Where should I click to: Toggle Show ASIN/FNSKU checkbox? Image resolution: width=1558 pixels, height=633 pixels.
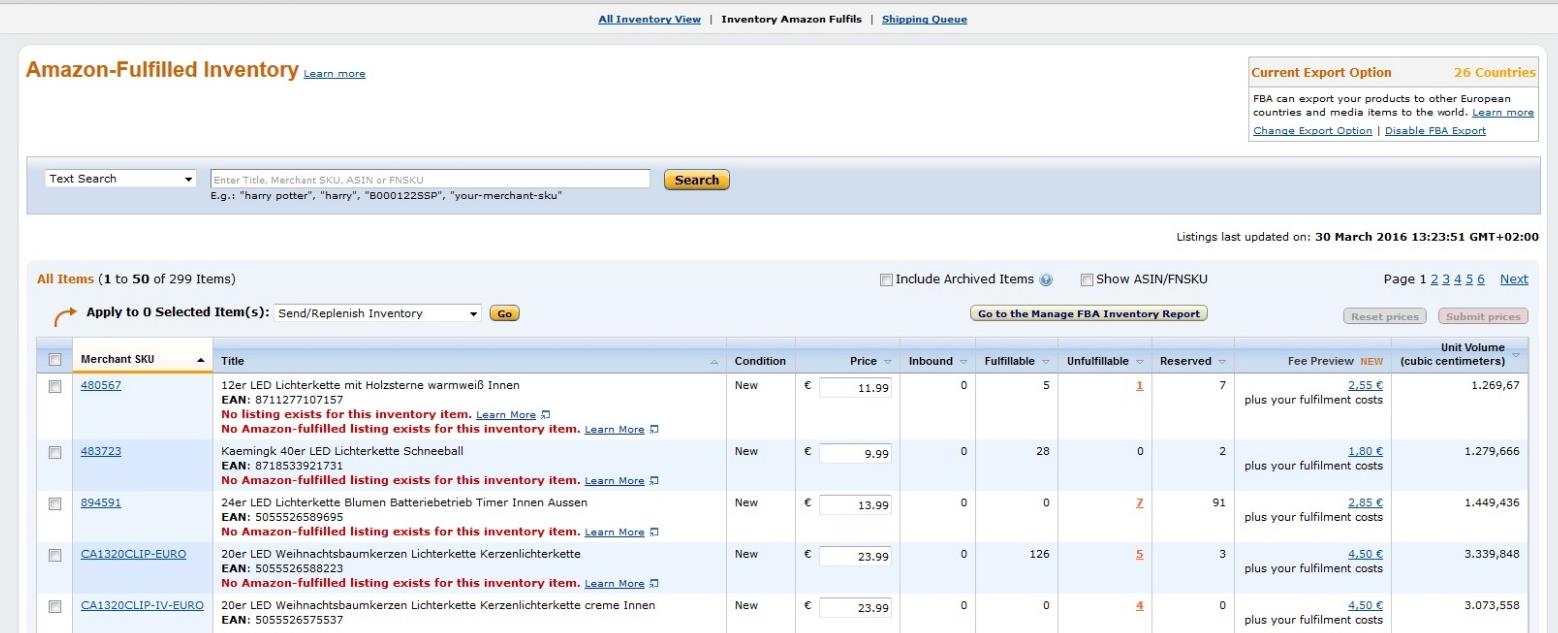click(1087, 280)
